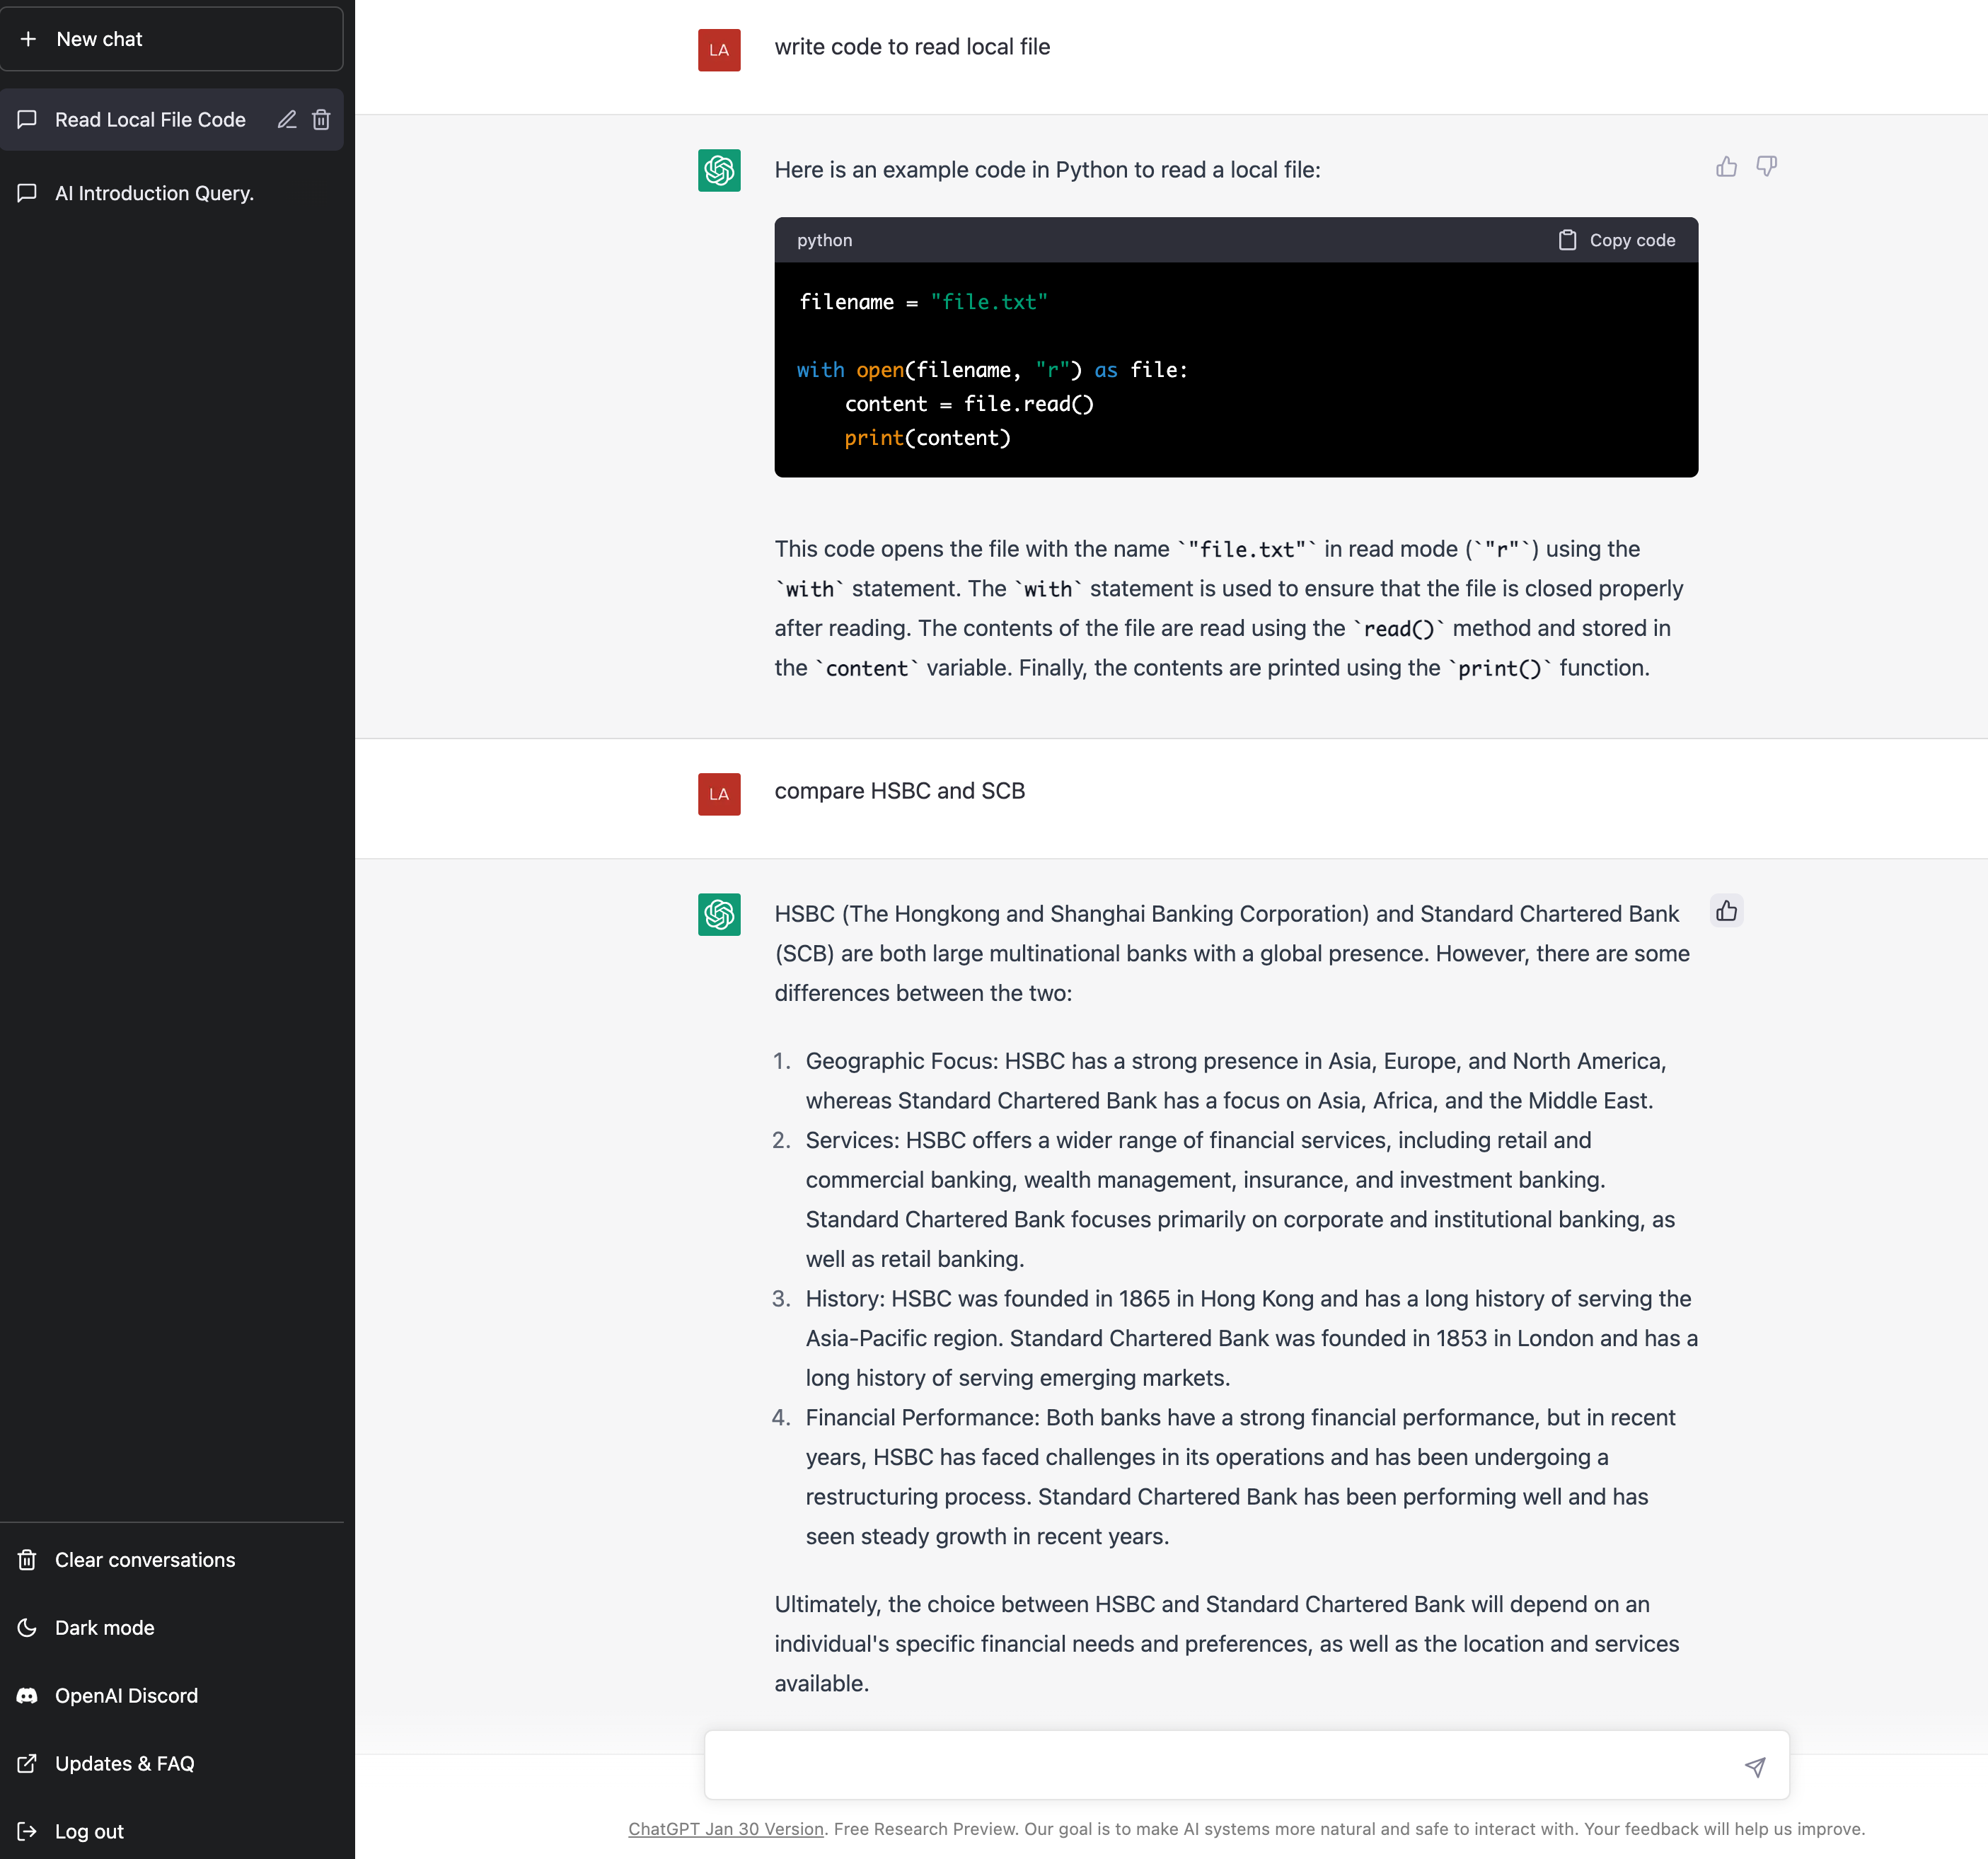Select the Read Local File Code conversation

click(150, 120)
